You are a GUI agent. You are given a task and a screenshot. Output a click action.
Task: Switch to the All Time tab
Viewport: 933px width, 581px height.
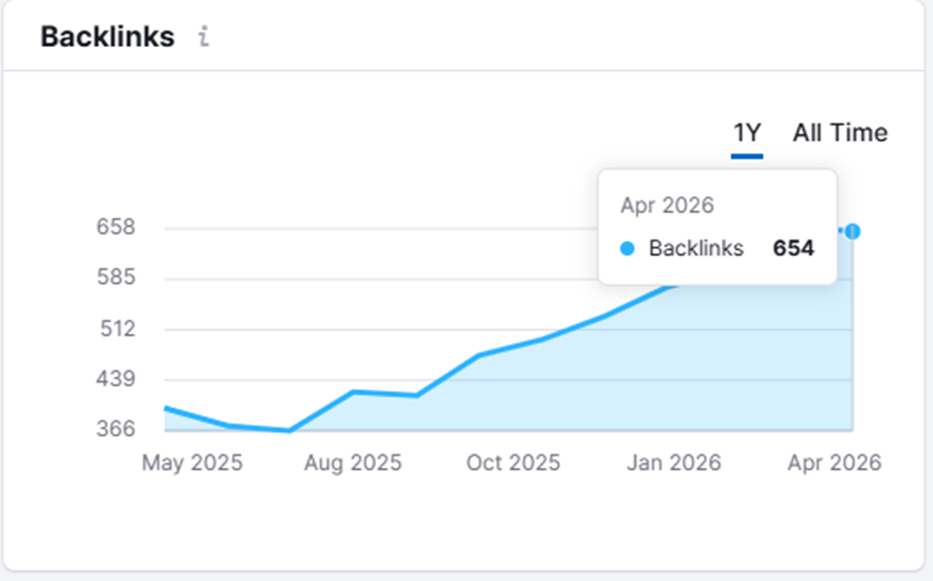click(x=840, y=133)
